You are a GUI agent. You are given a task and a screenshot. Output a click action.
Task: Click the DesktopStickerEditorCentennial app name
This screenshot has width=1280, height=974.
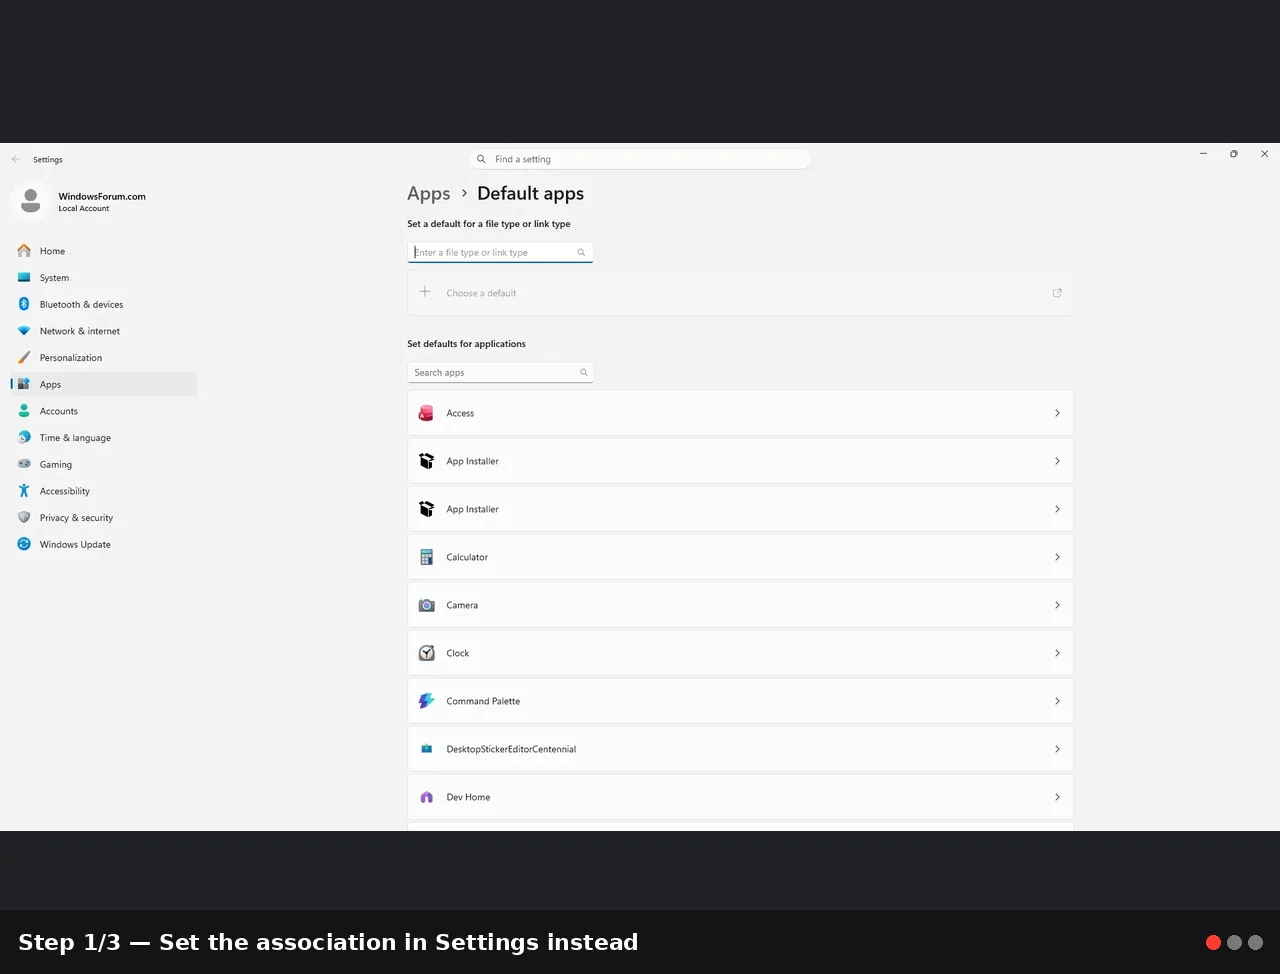click(511, 749)
